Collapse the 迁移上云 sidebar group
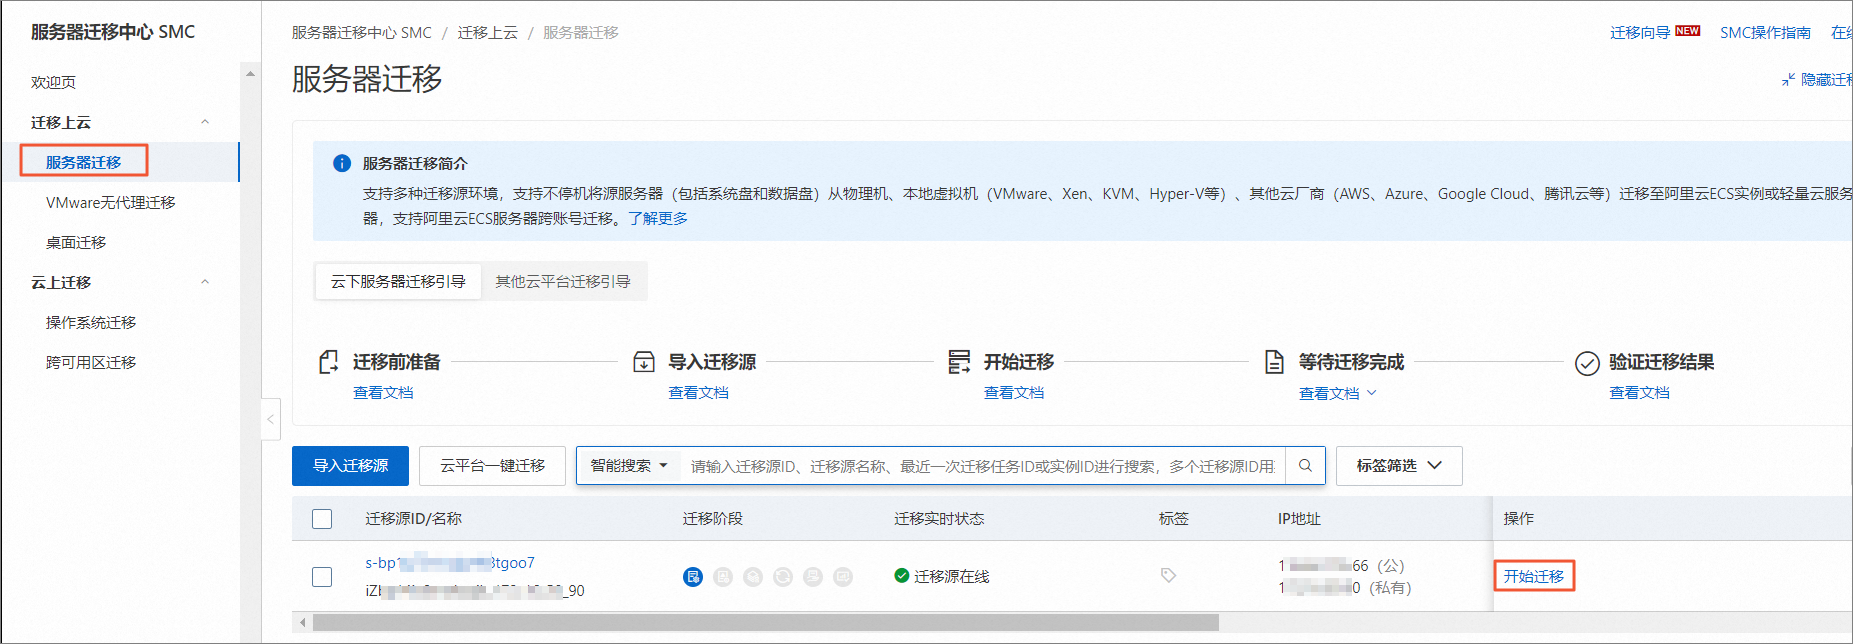1853x644 pixels. click(x=205, y=122)
